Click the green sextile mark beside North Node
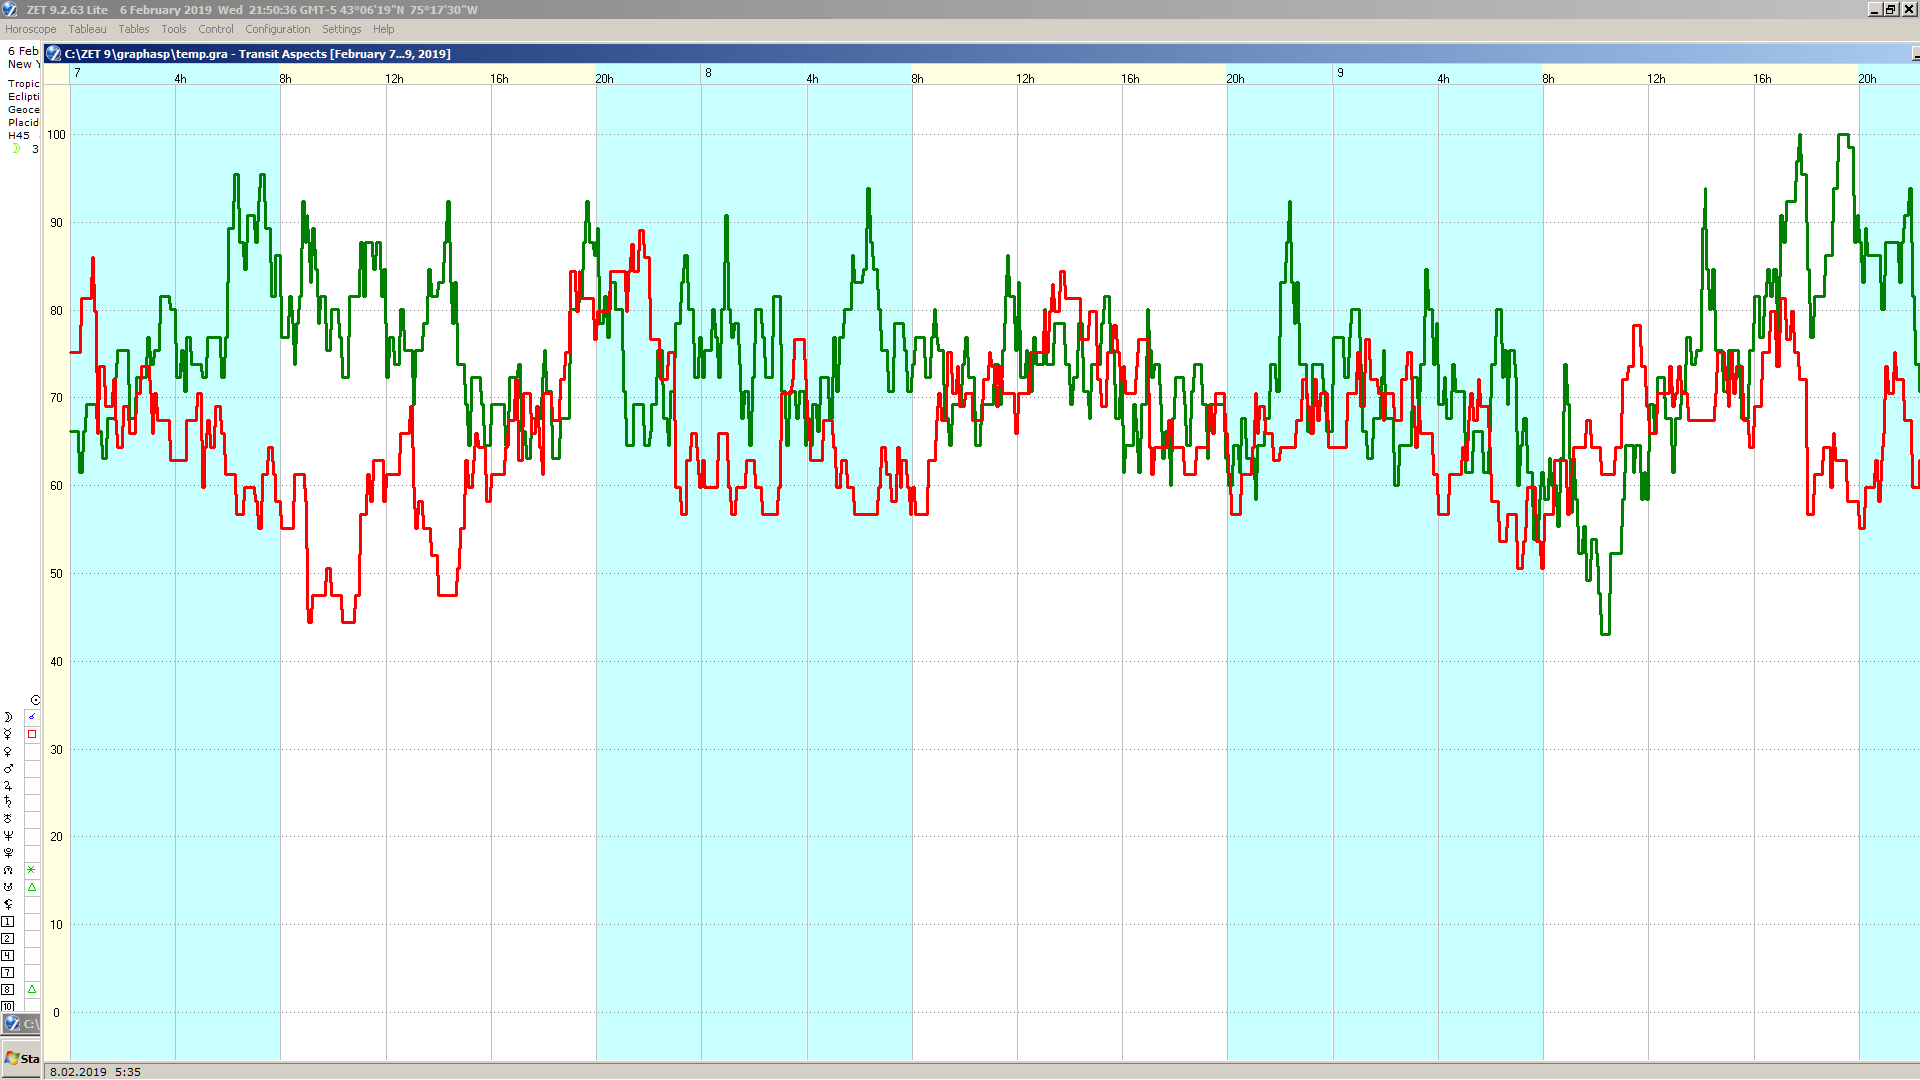 coord(32,870)
